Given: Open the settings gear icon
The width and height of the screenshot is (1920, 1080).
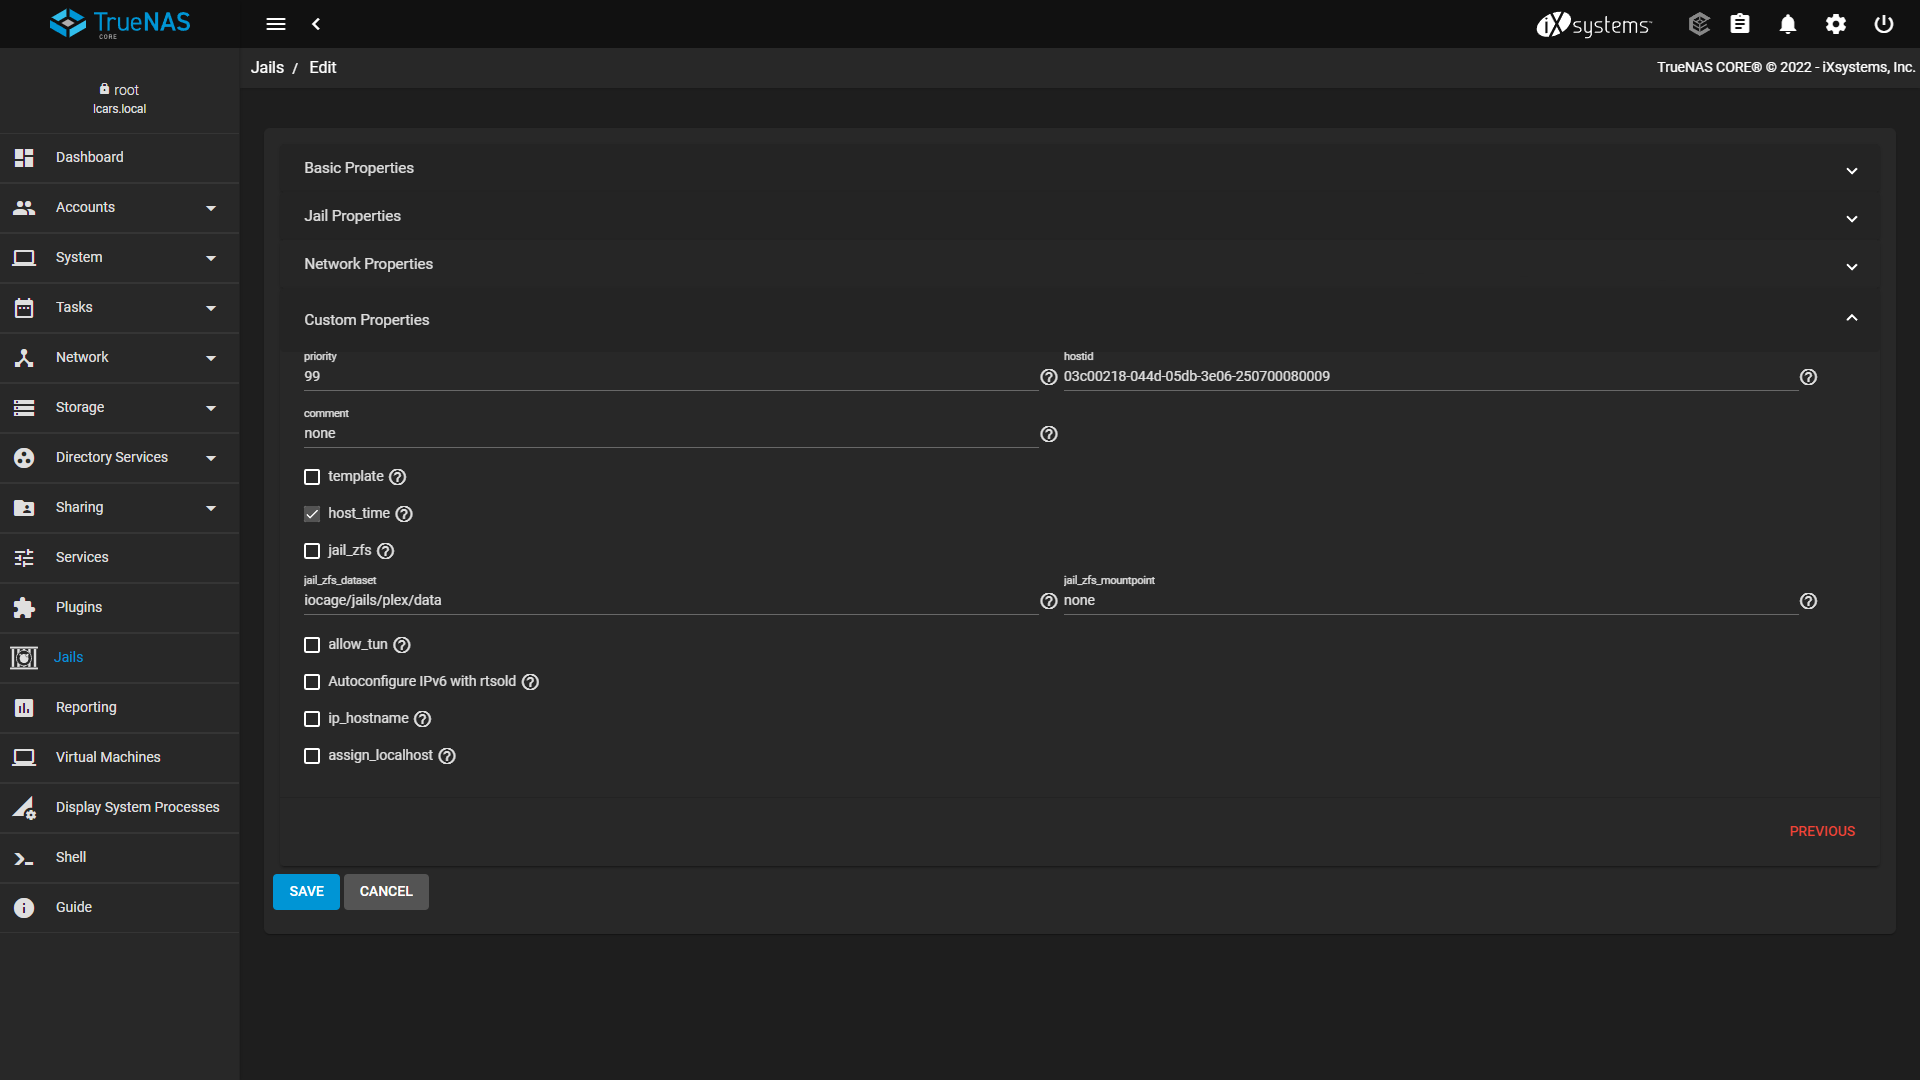Looking at the screenshot, I should click(x=1835, y=24).
